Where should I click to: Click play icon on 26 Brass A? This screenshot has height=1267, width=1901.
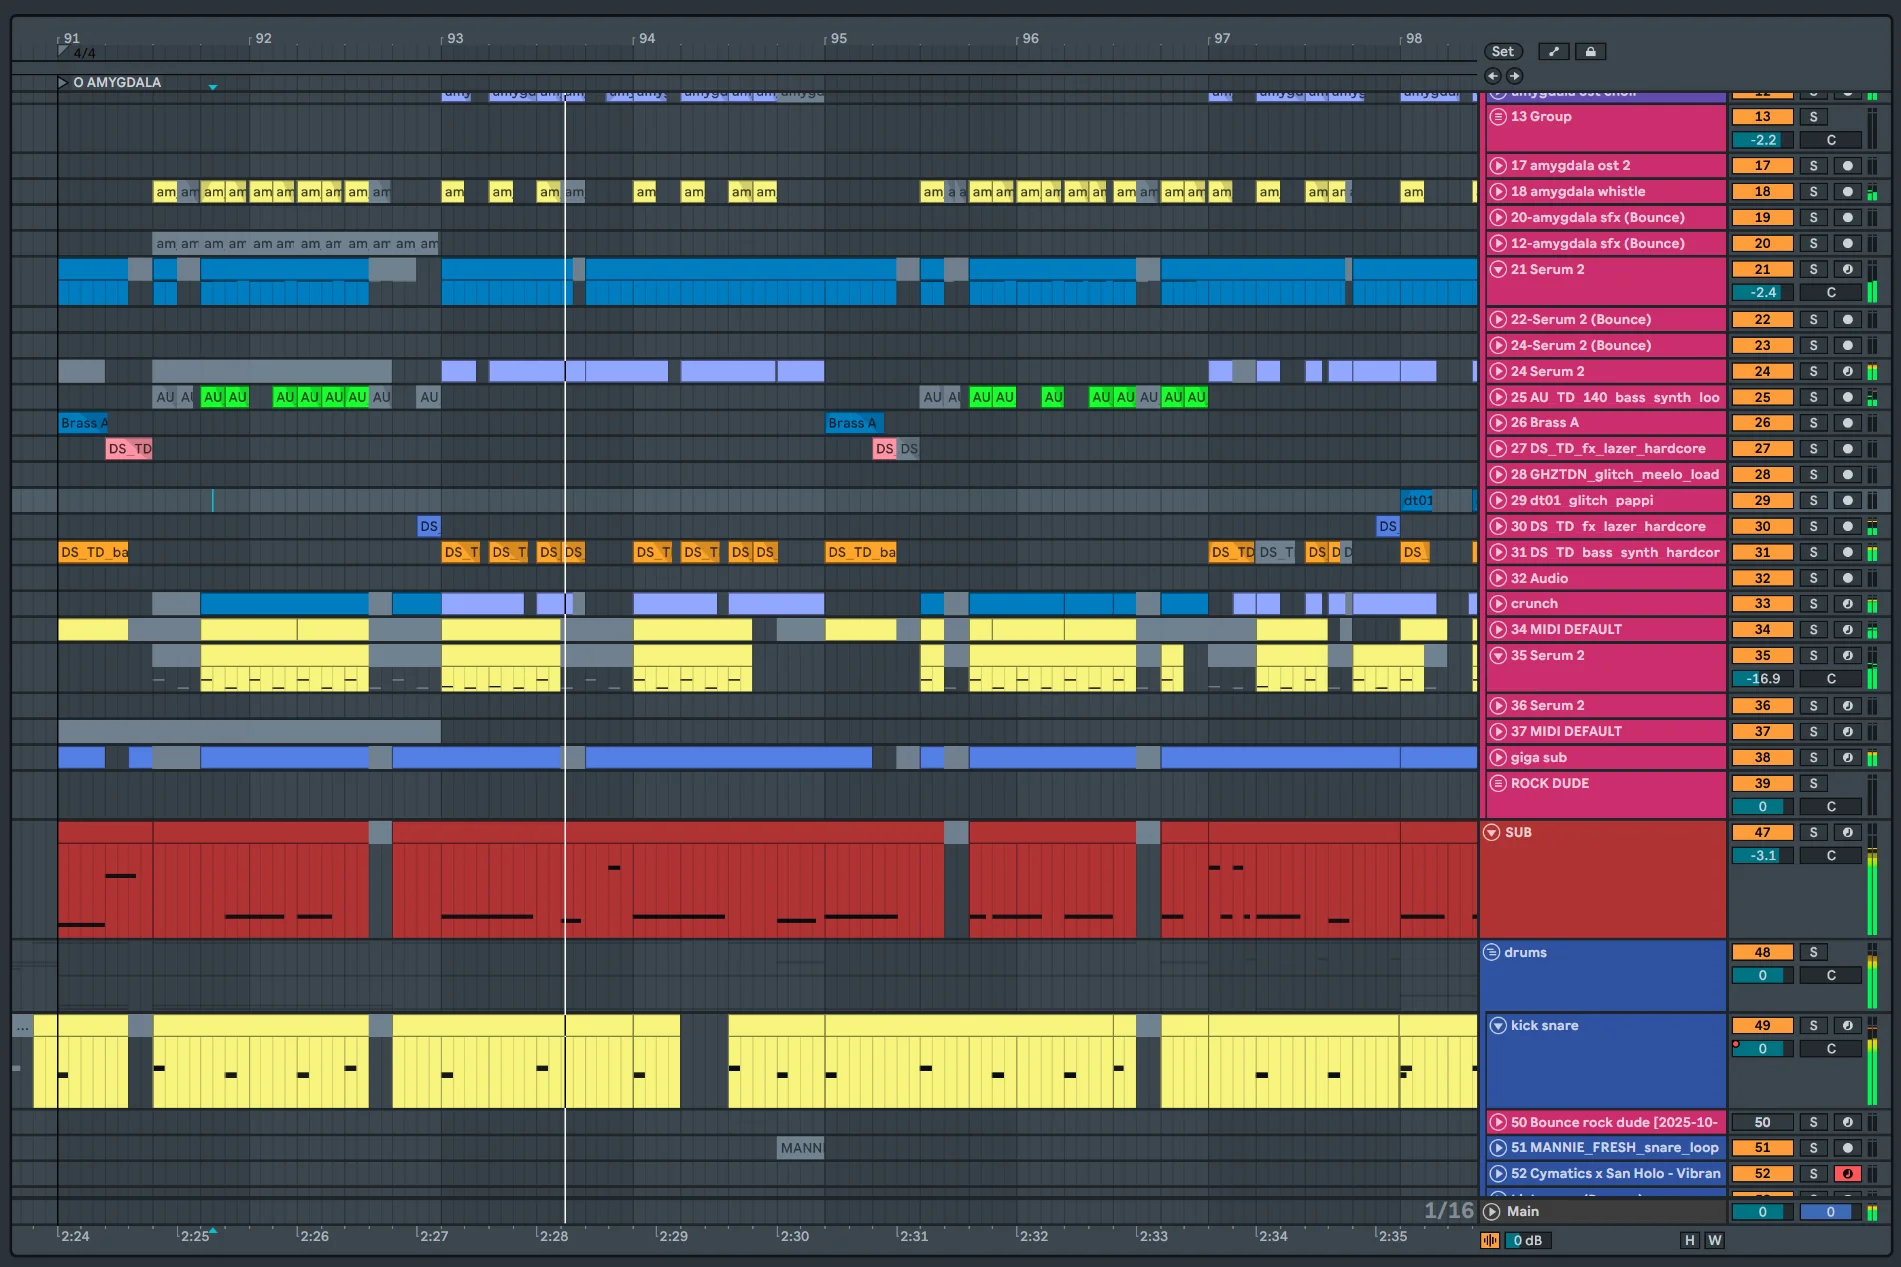pos(1498,423)
